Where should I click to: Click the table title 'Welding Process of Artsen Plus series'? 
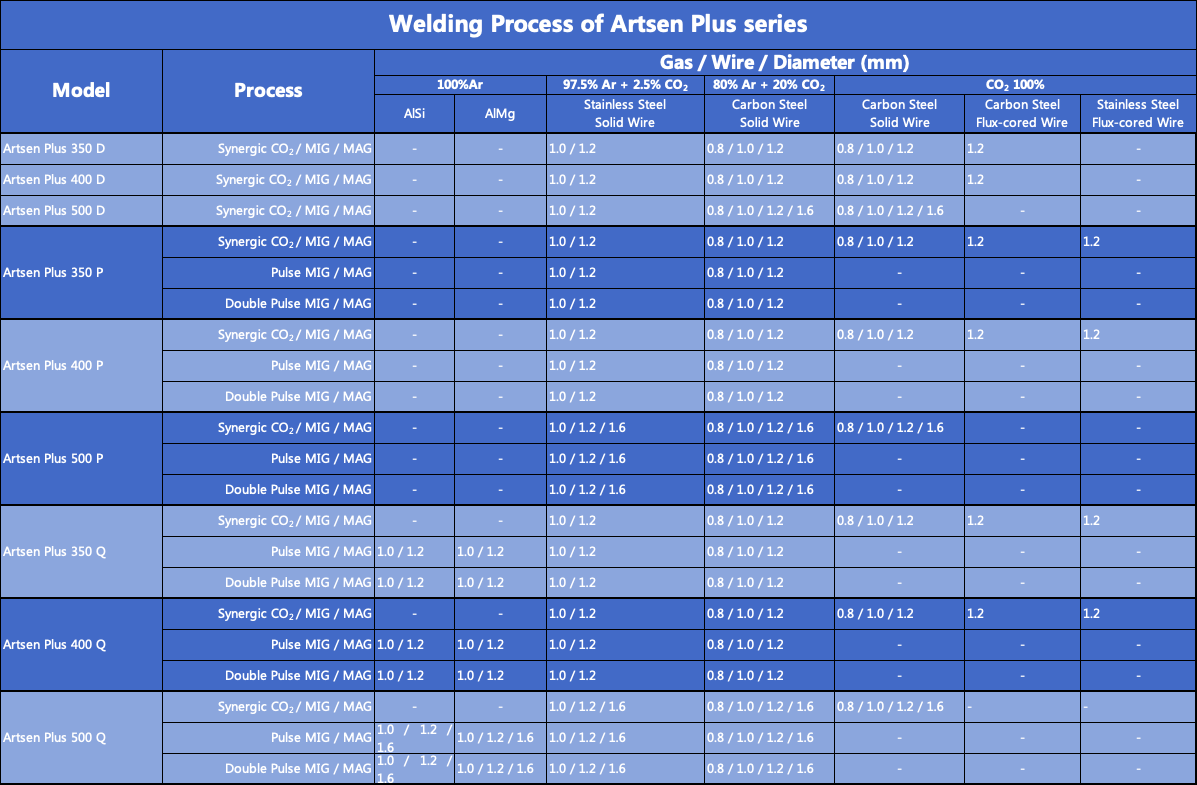click(598, 24)
